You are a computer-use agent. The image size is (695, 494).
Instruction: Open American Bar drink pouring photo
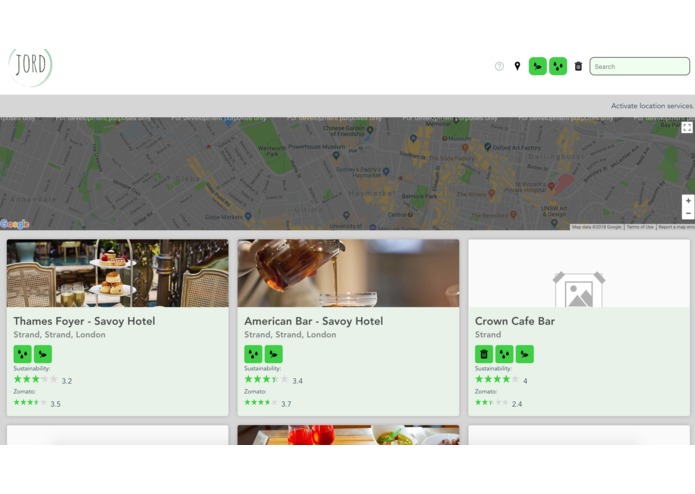(x=348, y=273)
